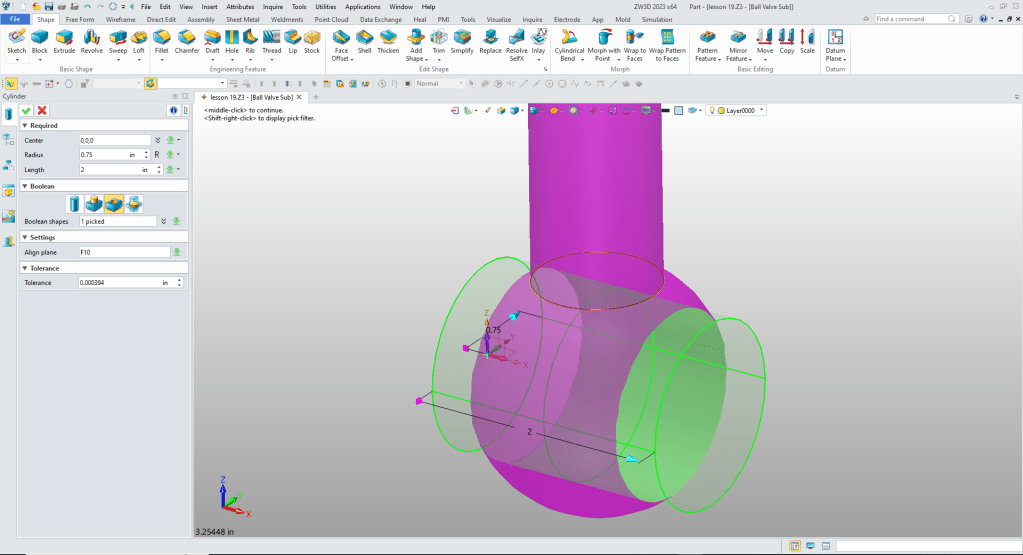Cancel the Cylinder command with the red X

(42, 110)
